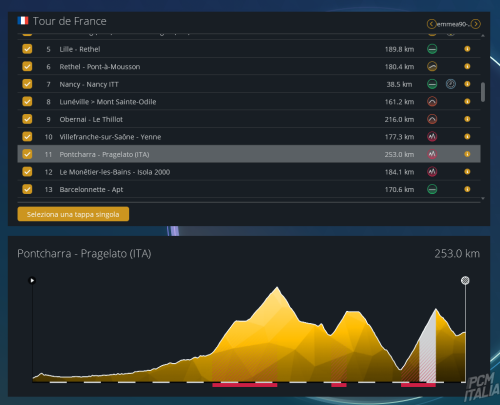Click the 38.5 km distance value
Viewport: 500px width, 405px height.
click(x=399, y=84)
